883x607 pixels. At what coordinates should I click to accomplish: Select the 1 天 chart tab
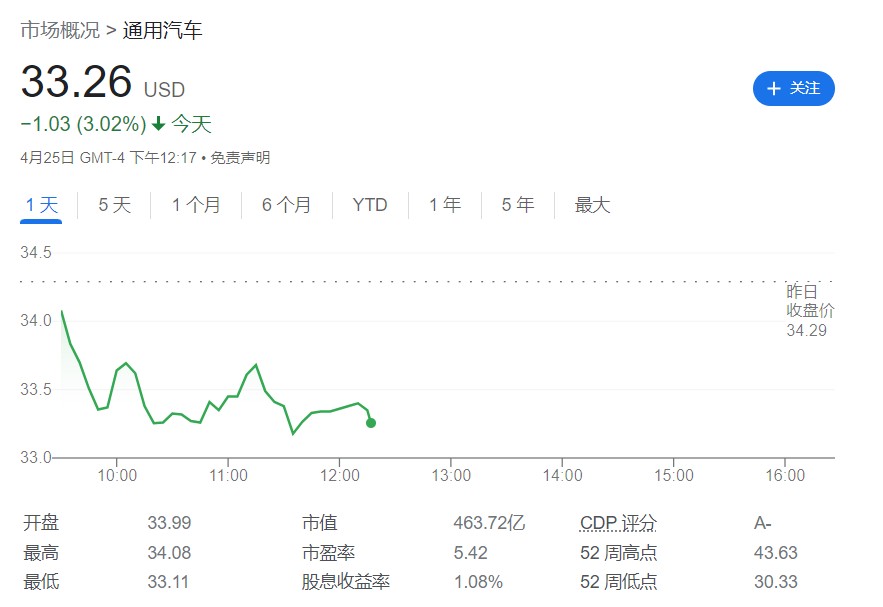(41, 205)
